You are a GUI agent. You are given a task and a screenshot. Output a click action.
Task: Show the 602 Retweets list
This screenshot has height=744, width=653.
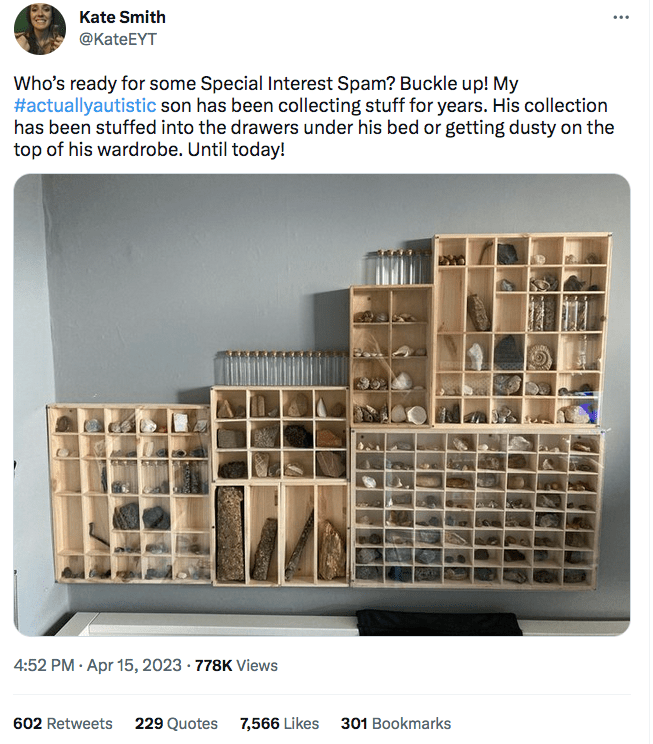[63, 723]
